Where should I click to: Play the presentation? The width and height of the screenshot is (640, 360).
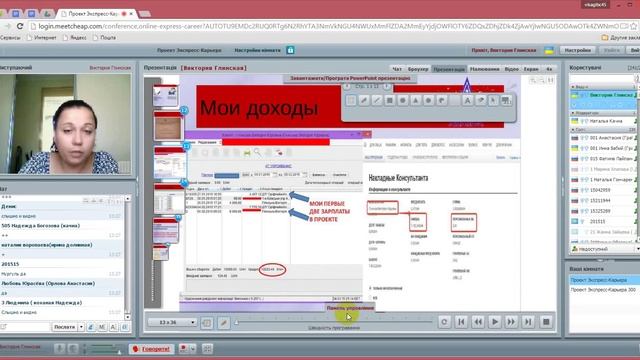495,322
